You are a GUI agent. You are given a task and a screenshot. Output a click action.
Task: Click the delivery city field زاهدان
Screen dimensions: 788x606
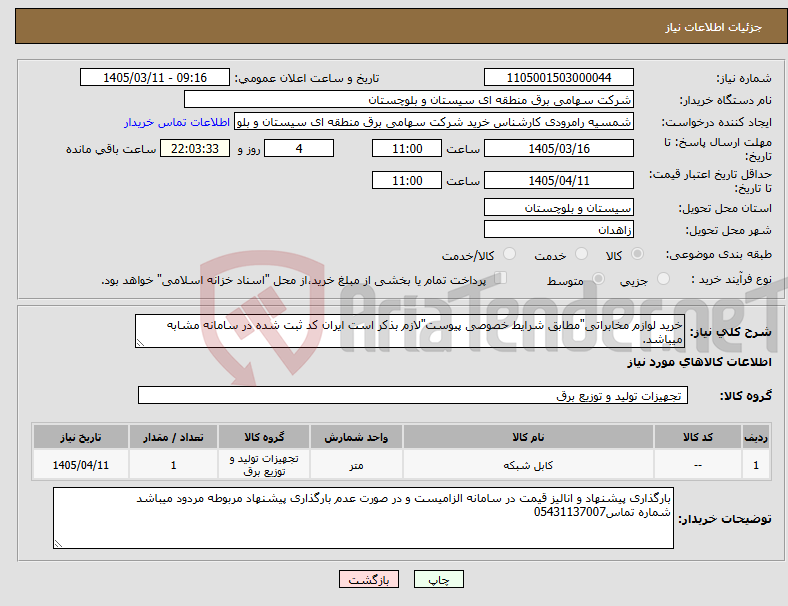(559, 230)
